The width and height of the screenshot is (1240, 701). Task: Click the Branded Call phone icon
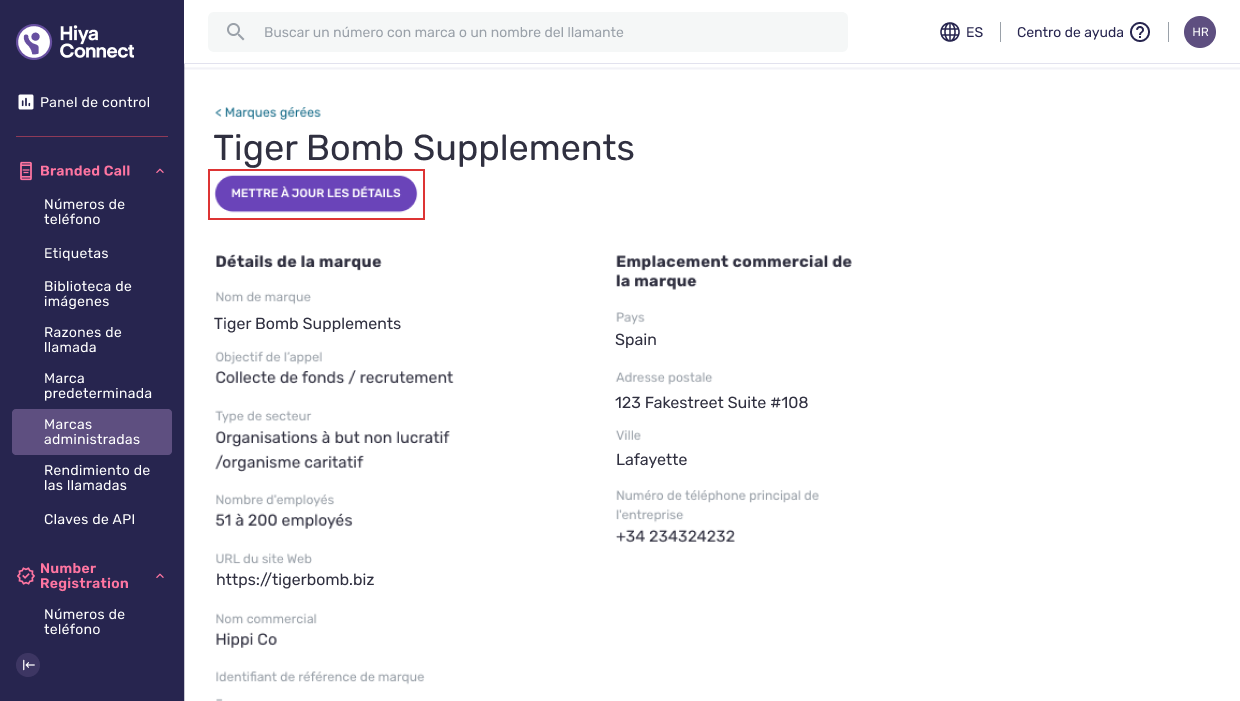[26, 171]
